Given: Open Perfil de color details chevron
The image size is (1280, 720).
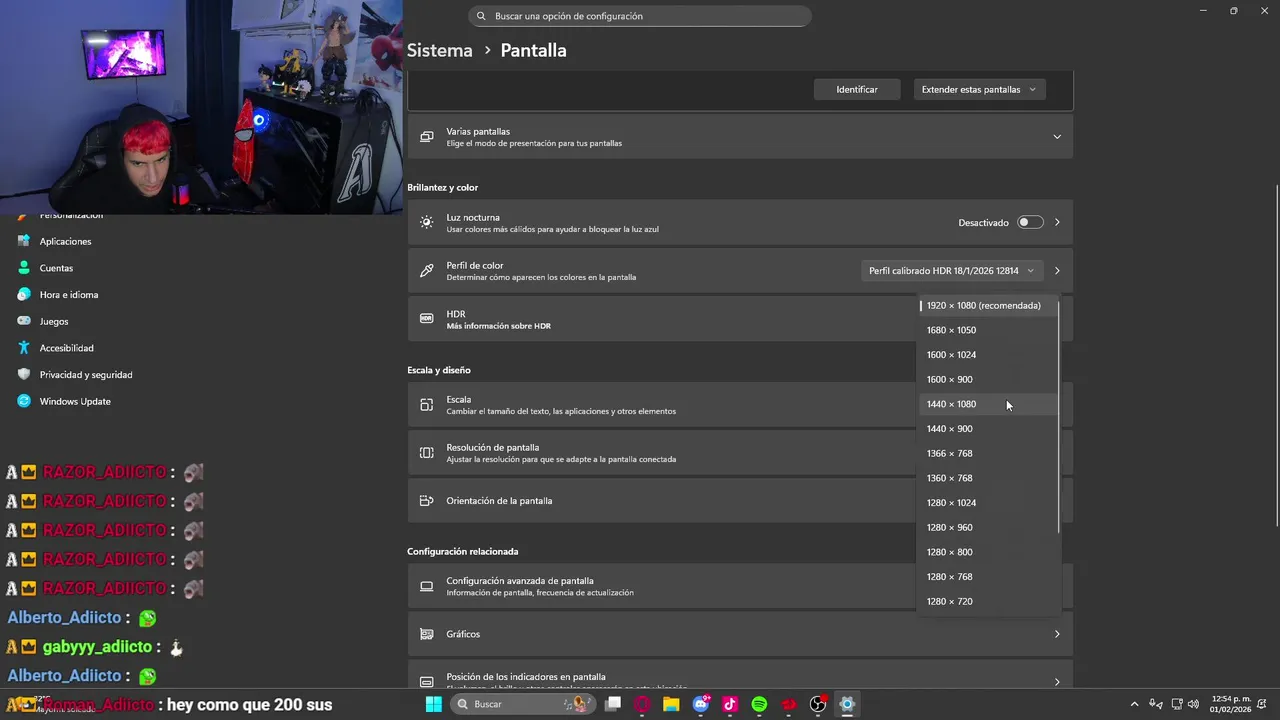Looking at the screenshot, I should (x=1057, y=270).
